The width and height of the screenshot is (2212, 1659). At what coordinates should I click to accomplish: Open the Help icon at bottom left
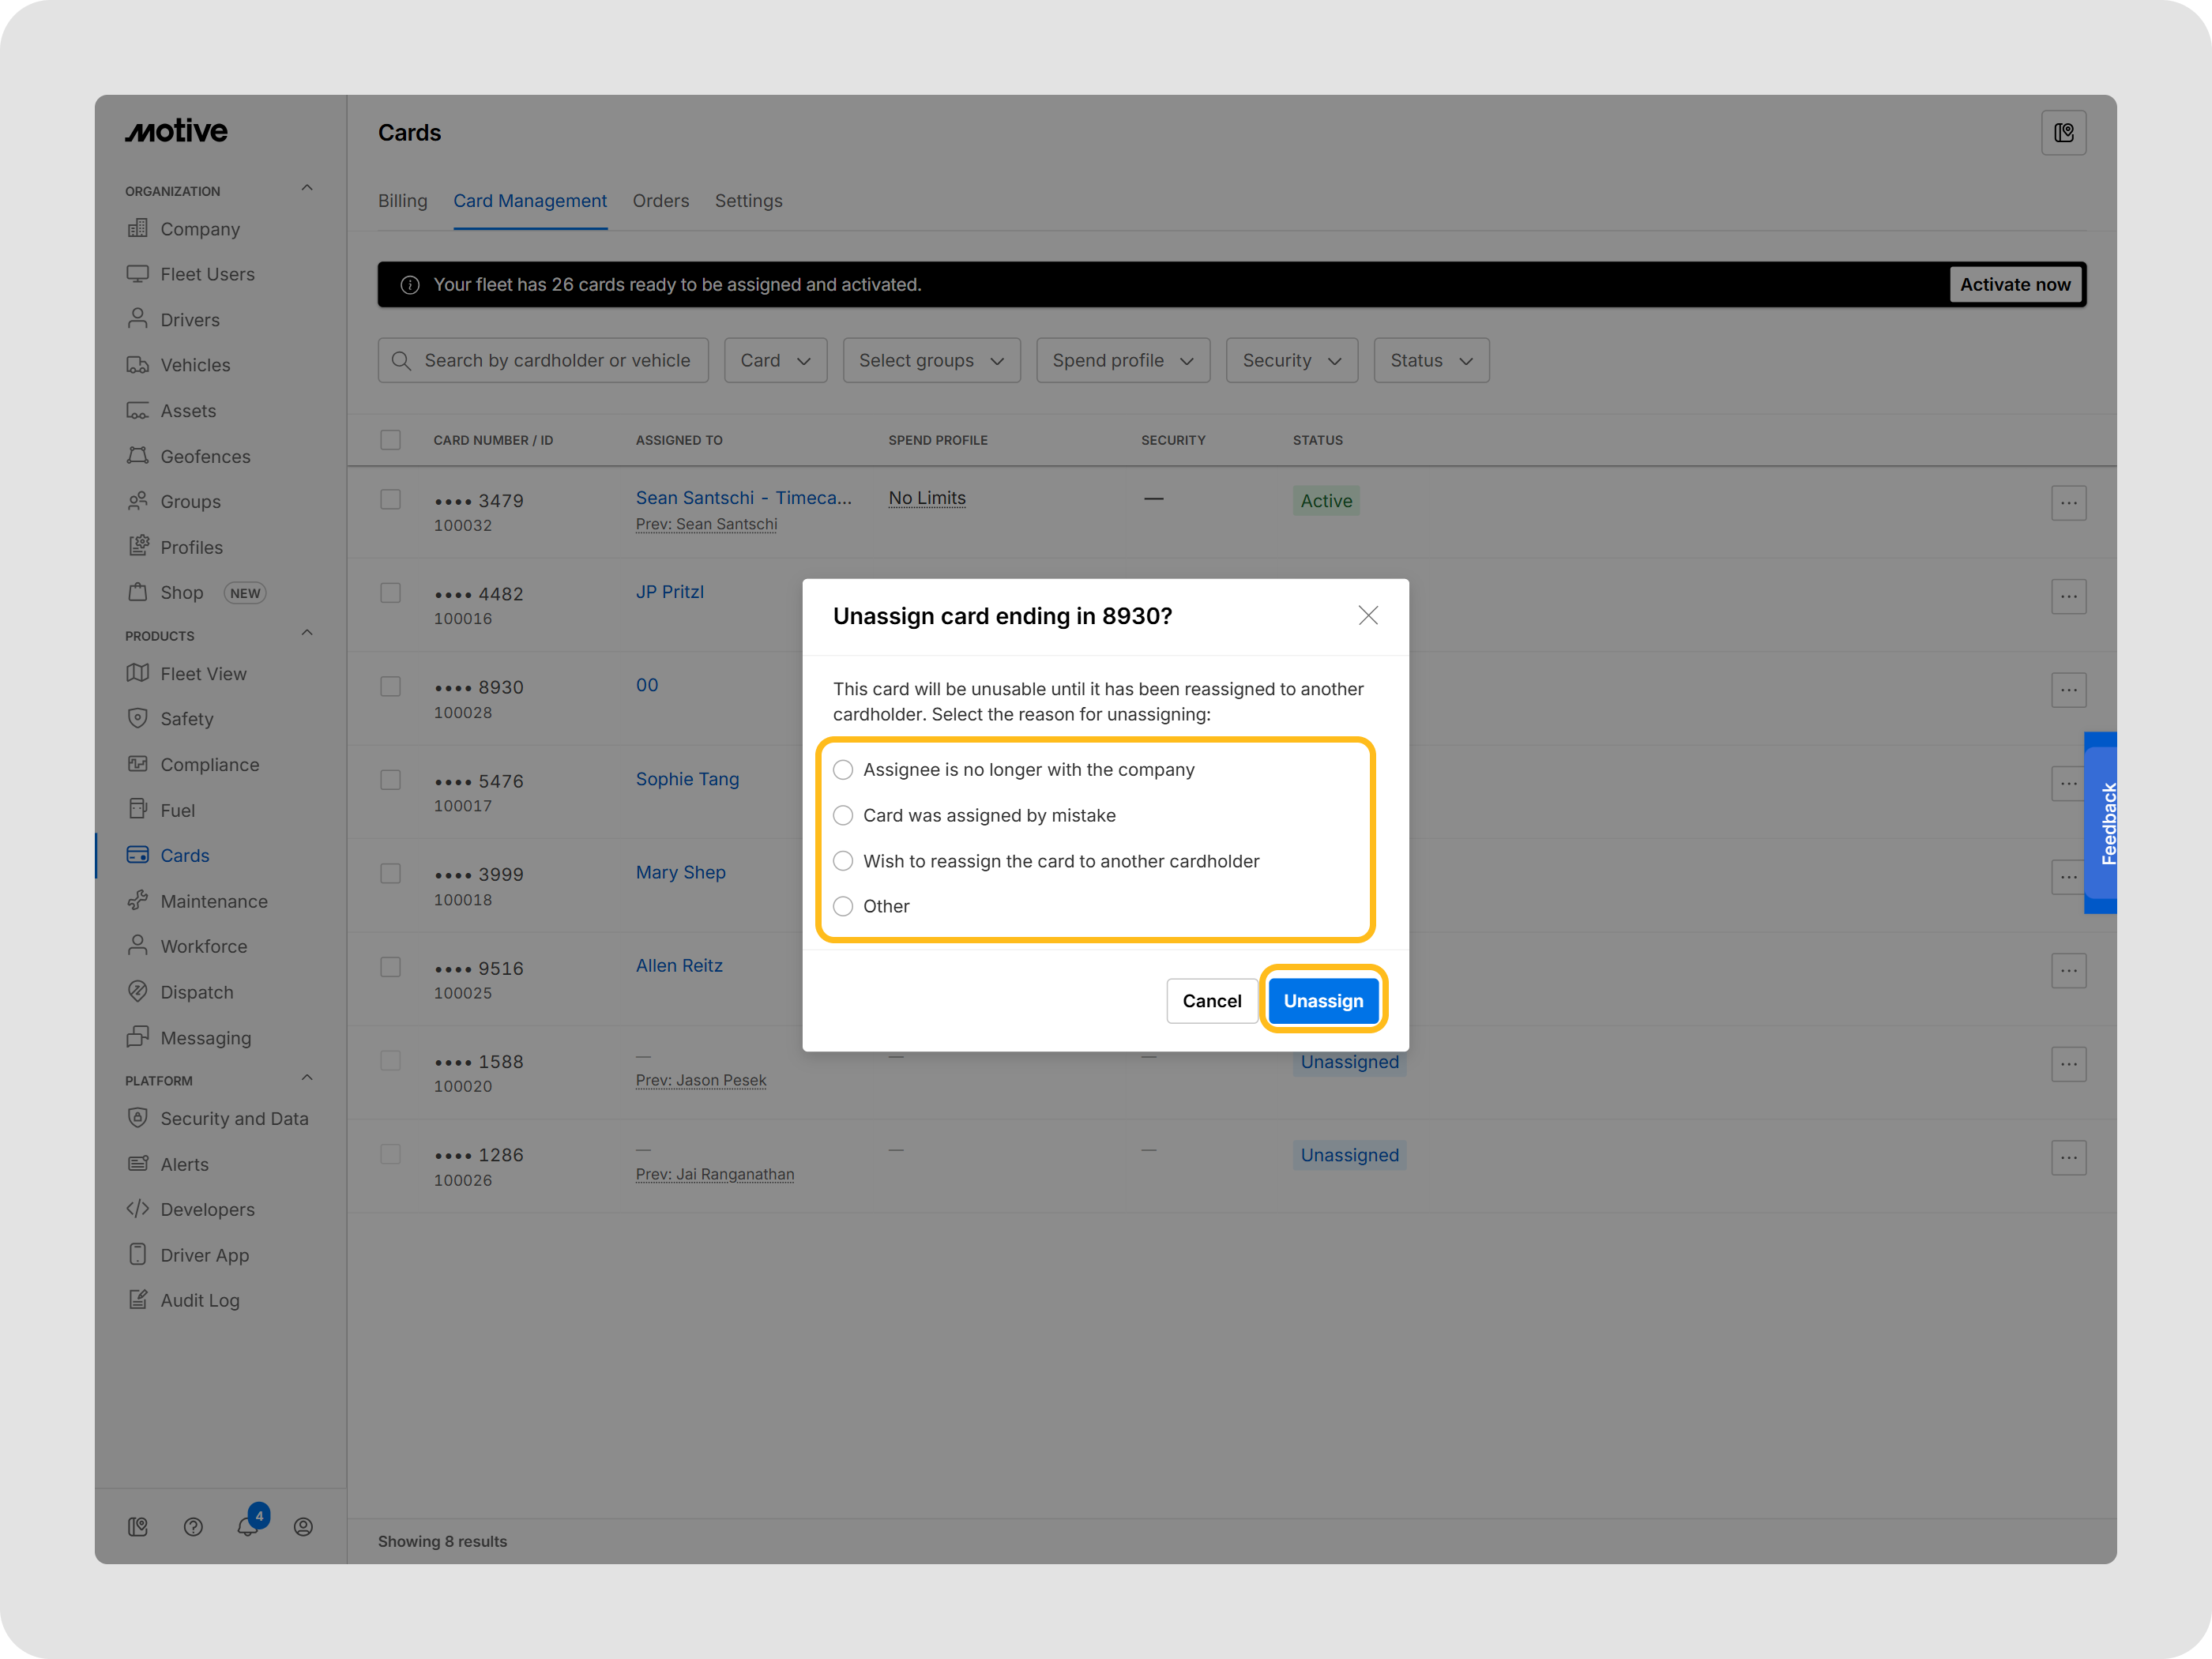pos(193,1526)
